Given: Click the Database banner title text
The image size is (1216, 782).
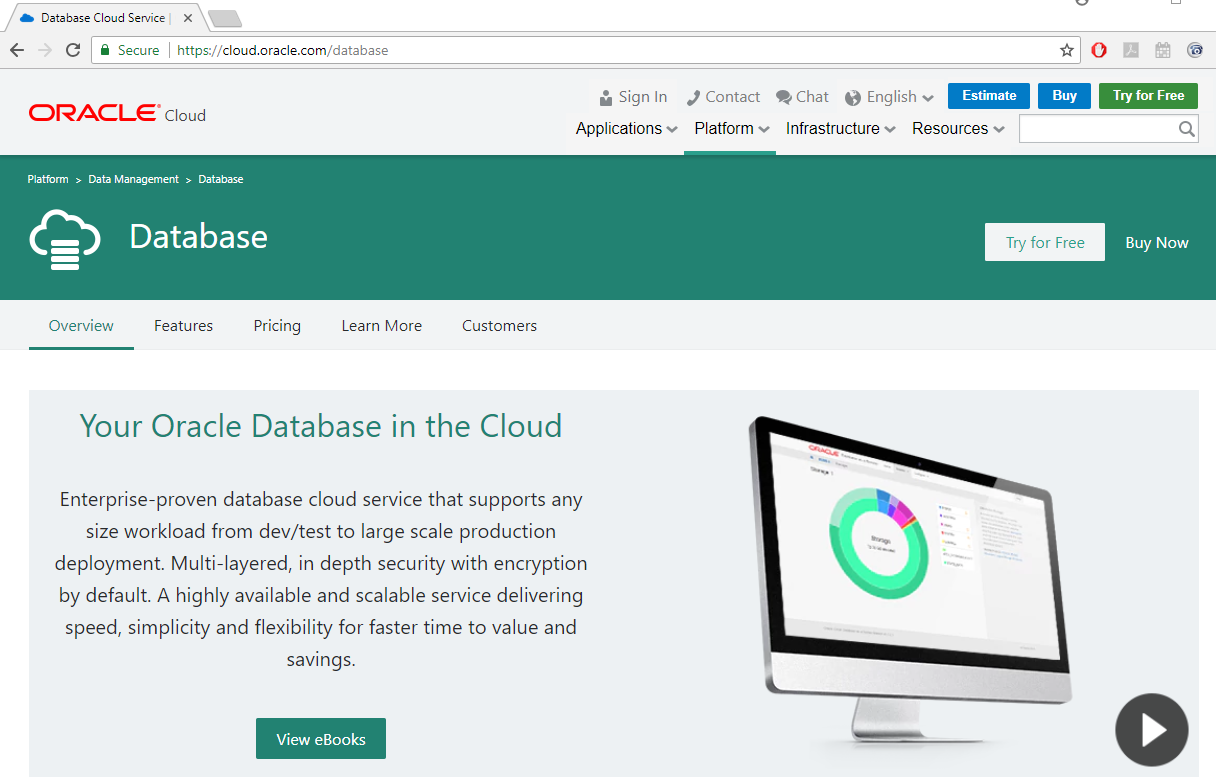Looking at the screenshot, I should point(199,236).
